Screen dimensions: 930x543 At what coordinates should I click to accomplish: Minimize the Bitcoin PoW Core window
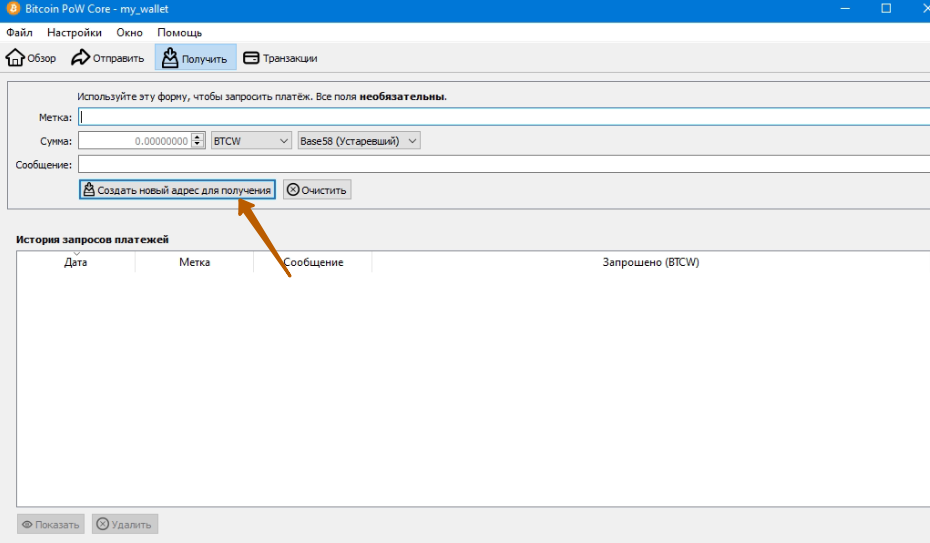845,9
